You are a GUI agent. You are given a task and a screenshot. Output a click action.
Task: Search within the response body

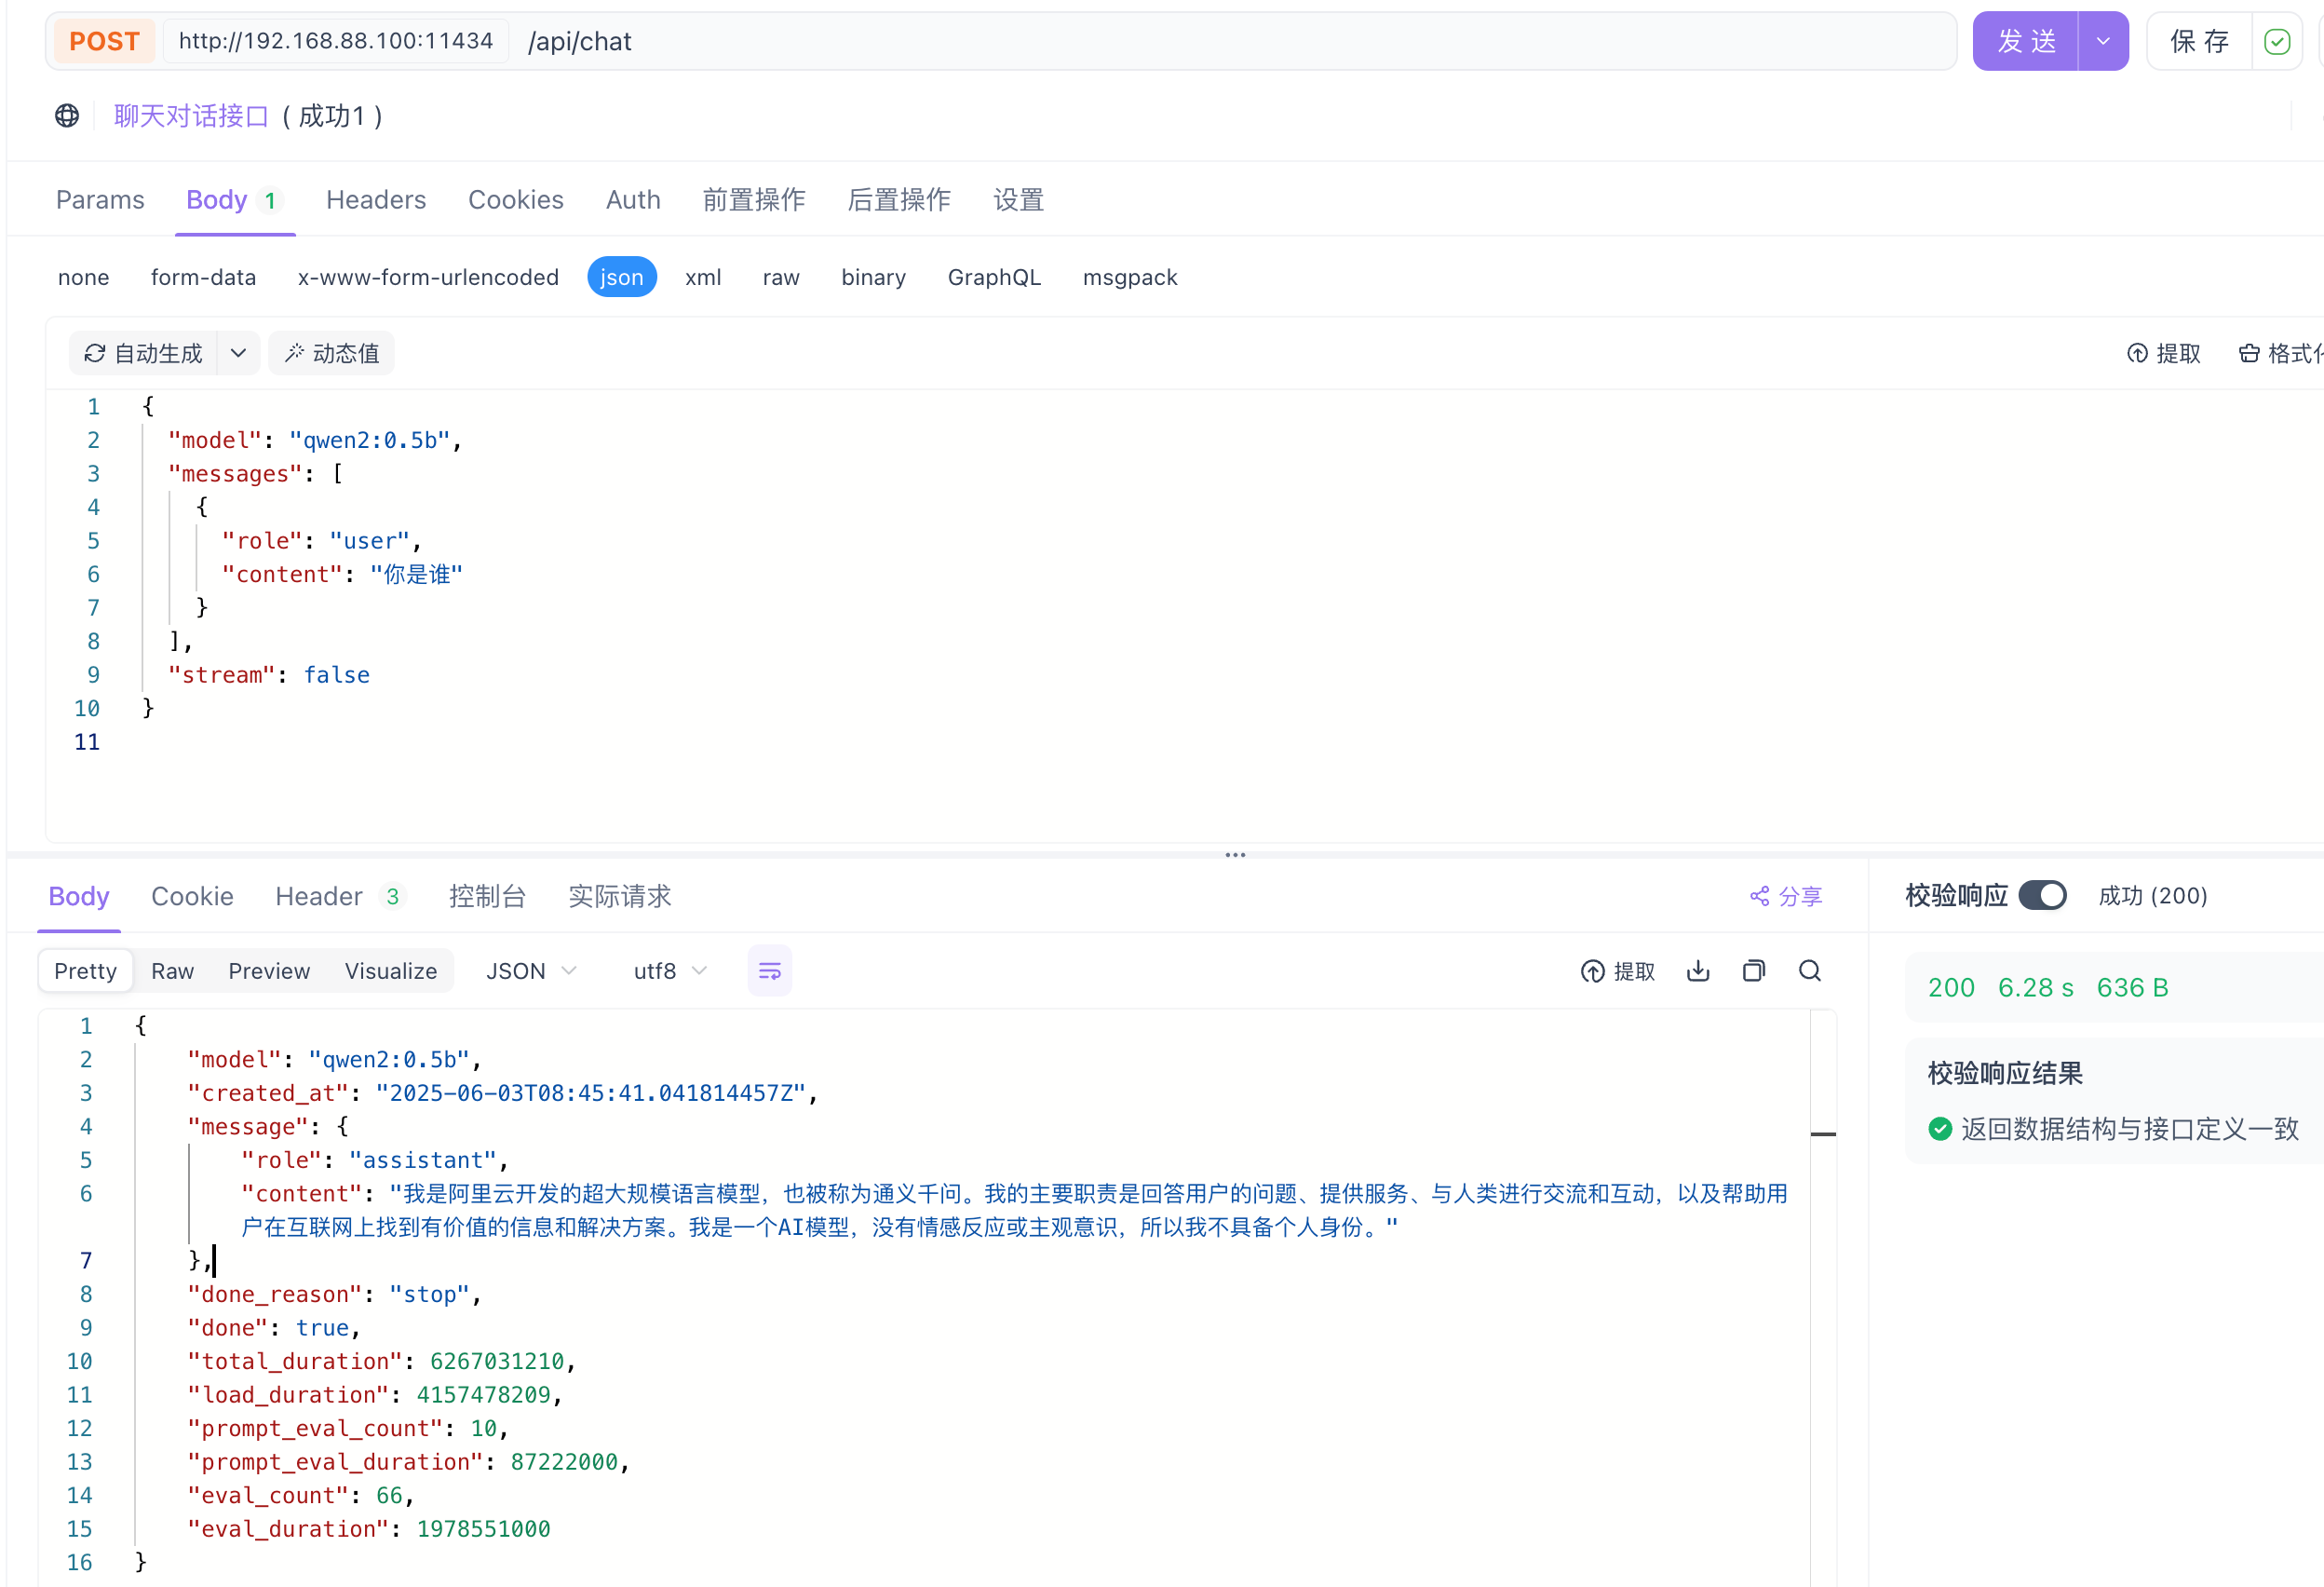pos(1810,970)
